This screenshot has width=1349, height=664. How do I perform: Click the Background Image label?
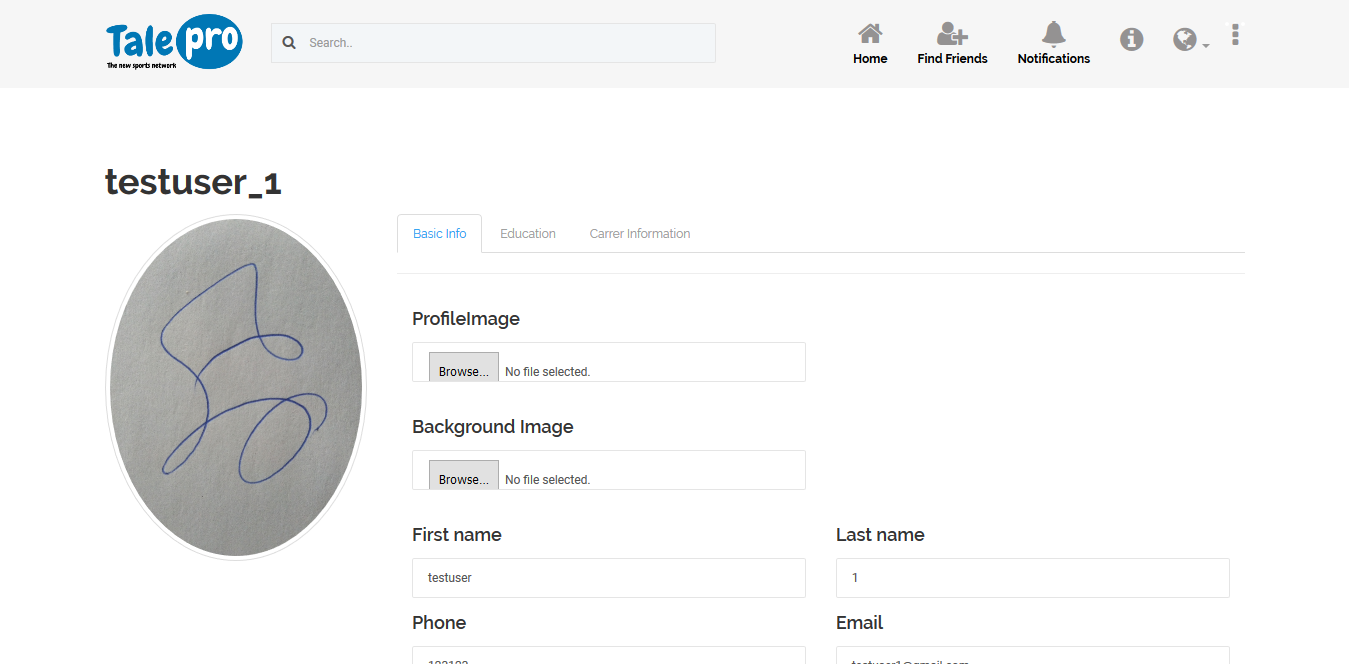pos(493,427)
